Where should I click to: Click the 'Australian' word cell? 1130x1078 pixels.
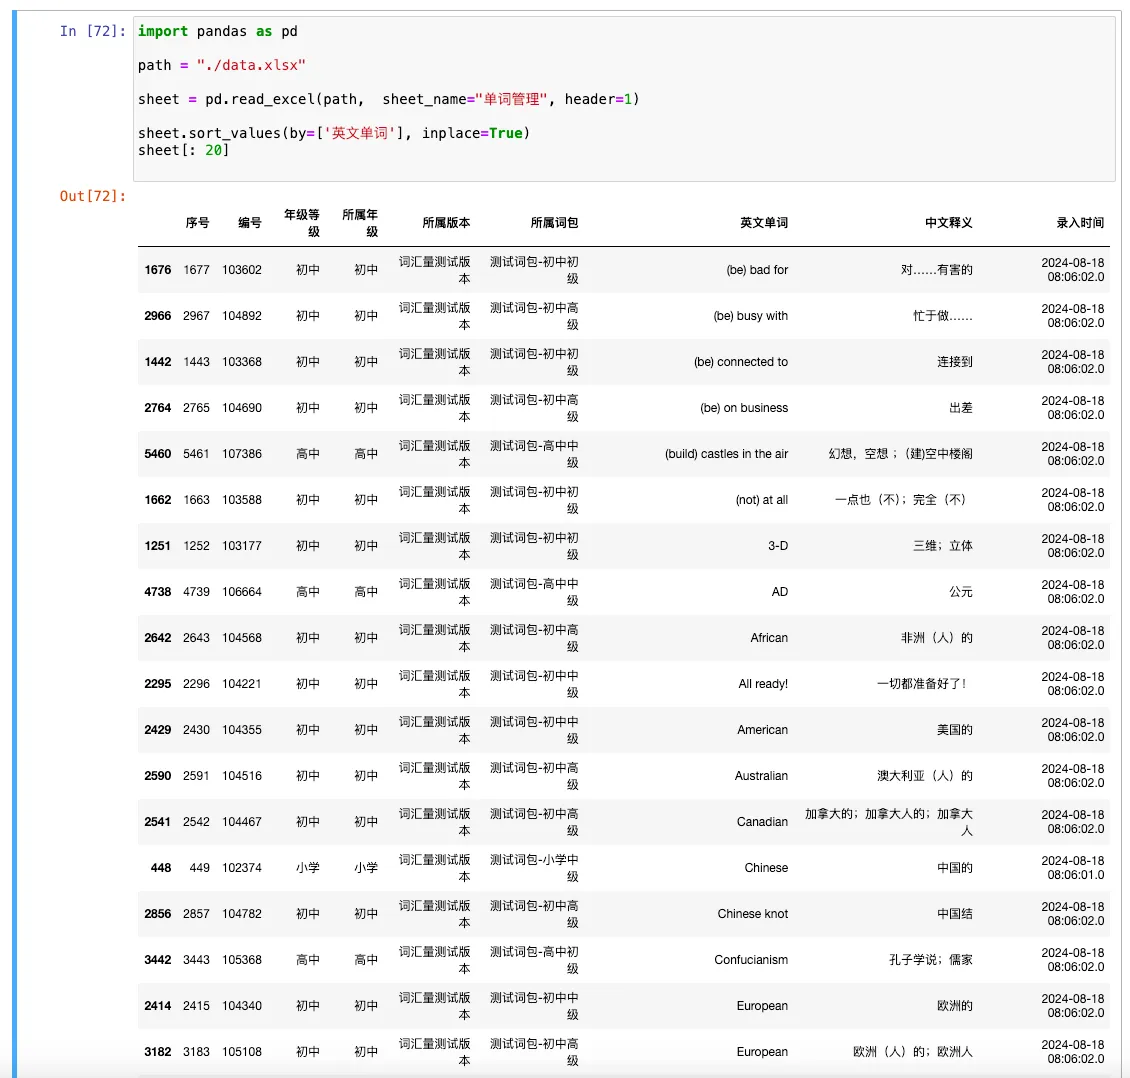(761, 776)
